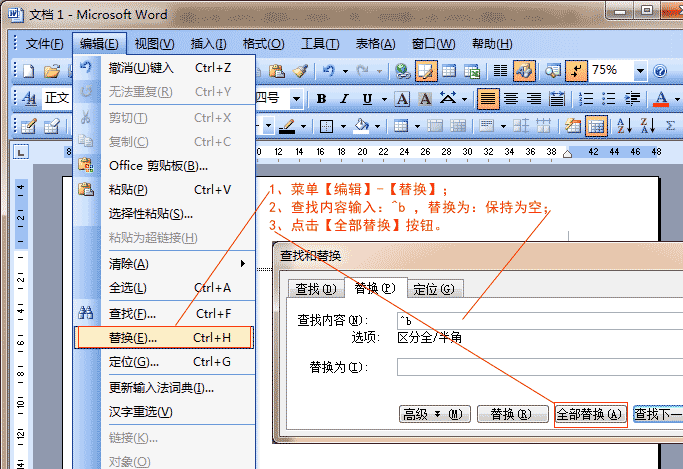This screenshot has height=469, width=683.
Task: Click the table cell alignment icon
Action: (x=487, y=126)
